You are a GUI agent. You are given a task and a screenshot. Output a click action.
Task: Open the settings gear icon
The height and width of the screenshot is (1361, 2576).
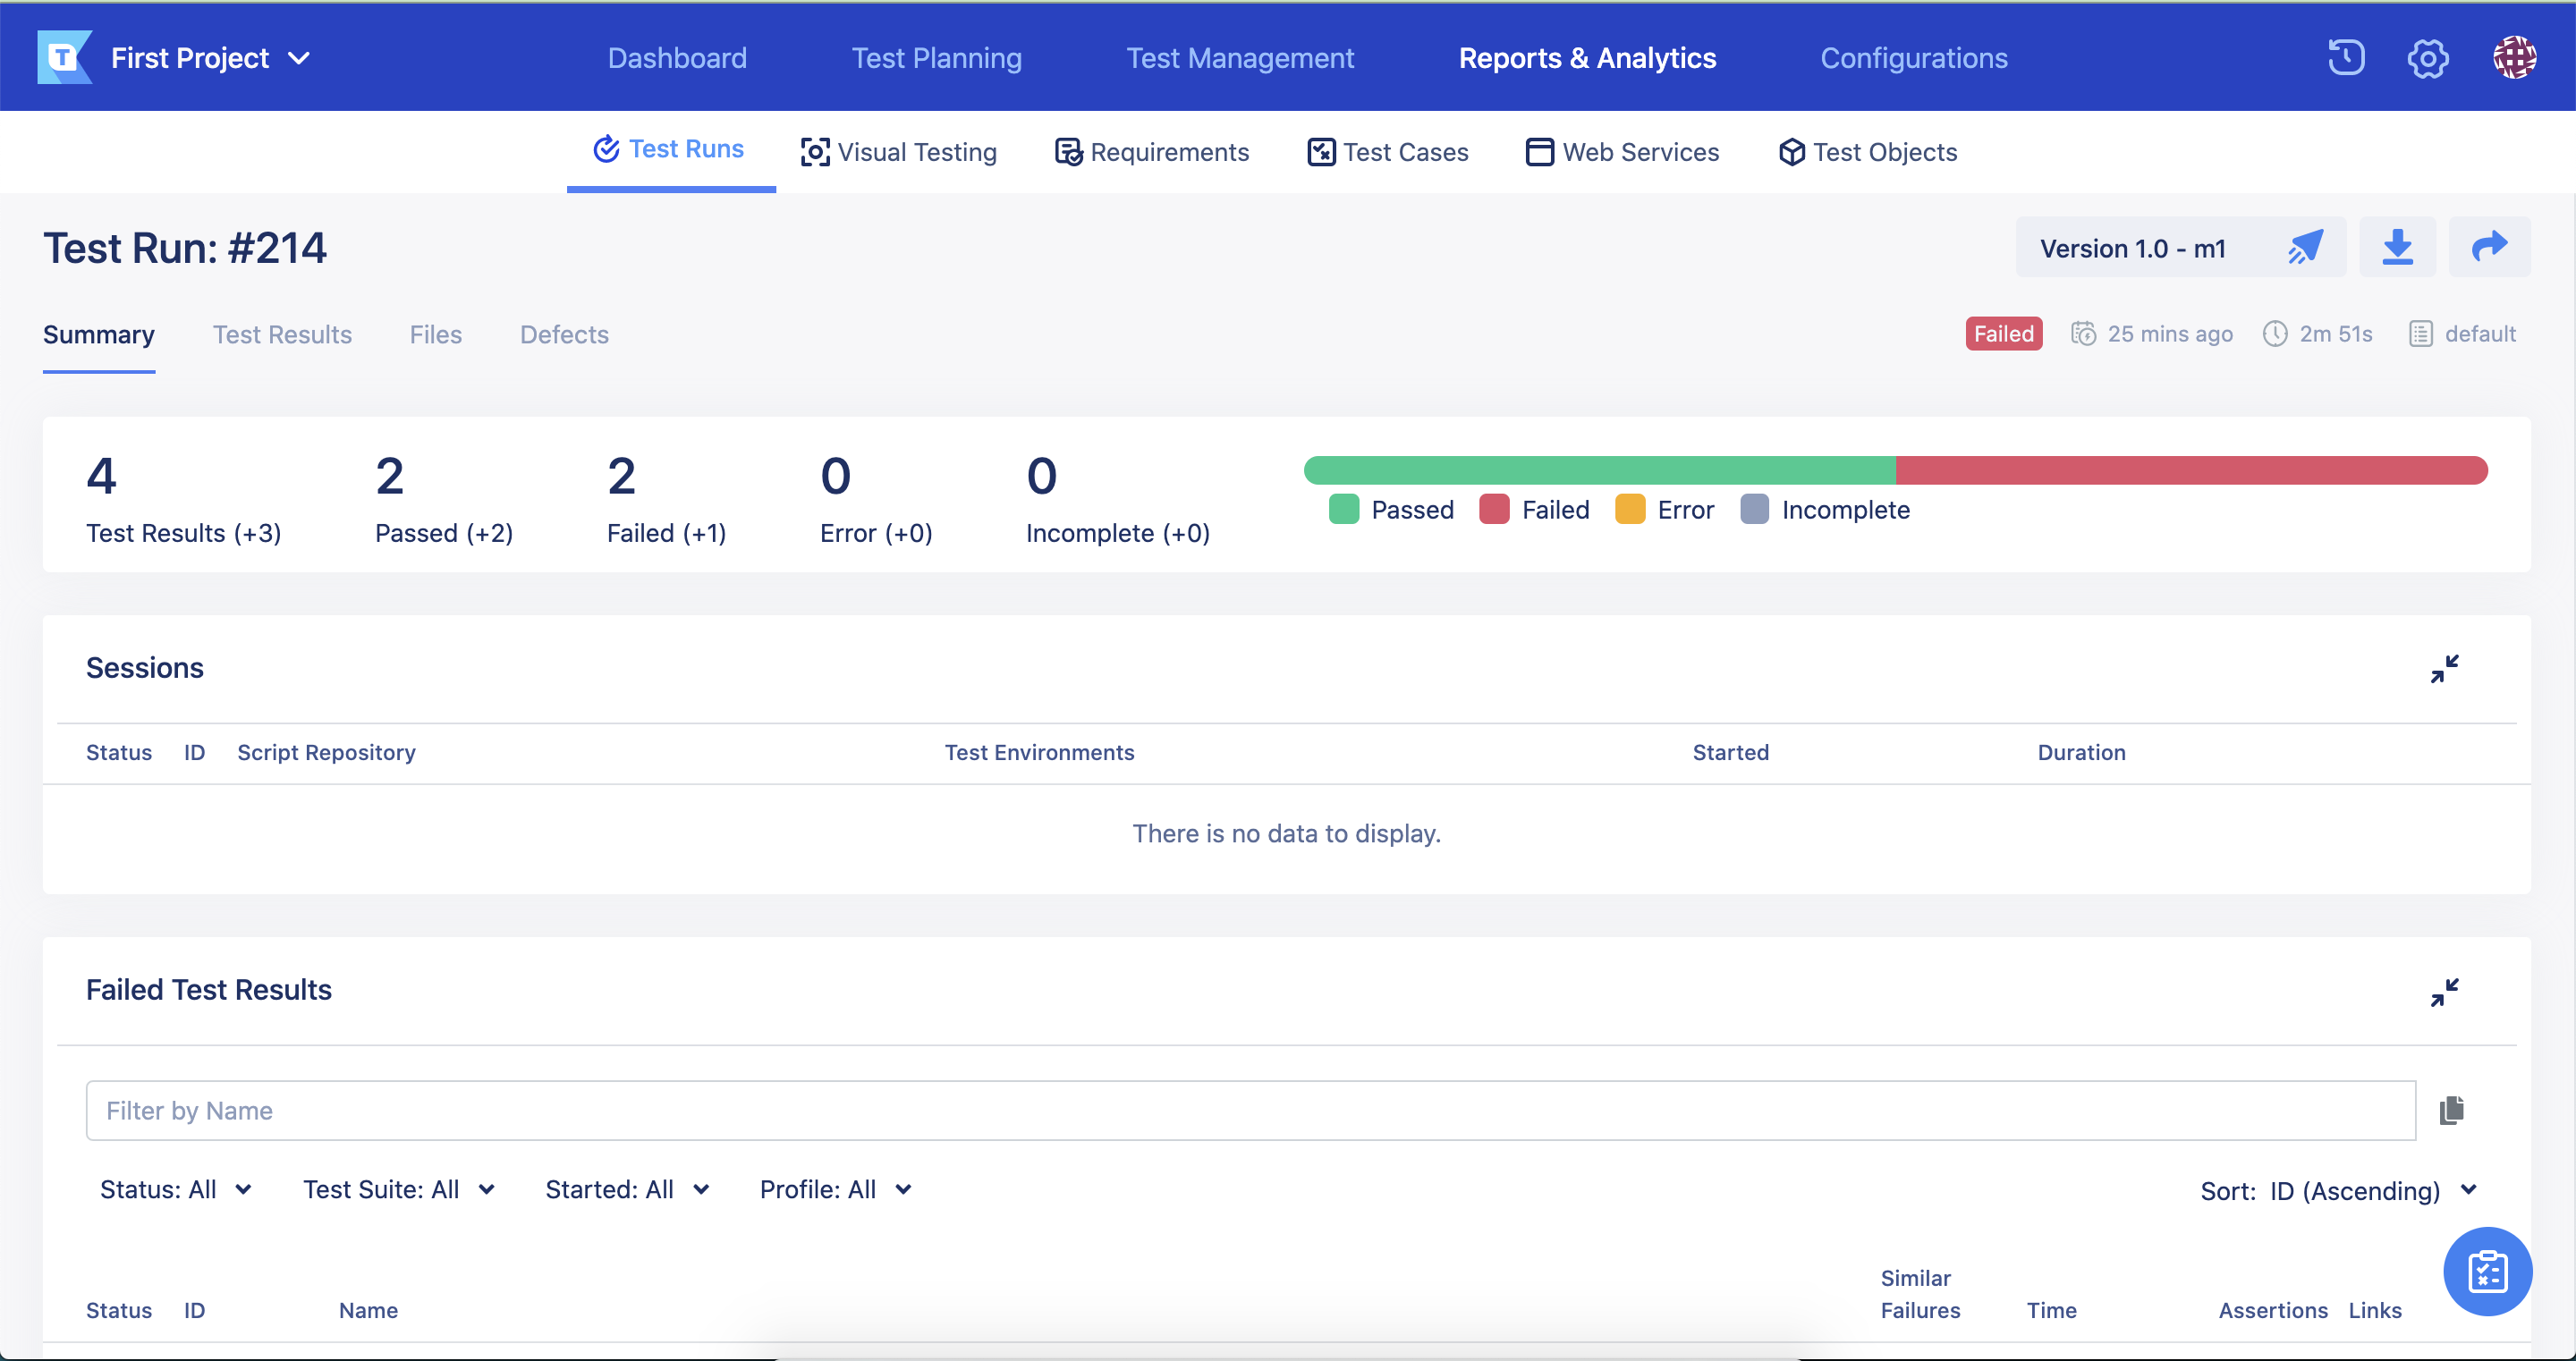(2427, 58)
